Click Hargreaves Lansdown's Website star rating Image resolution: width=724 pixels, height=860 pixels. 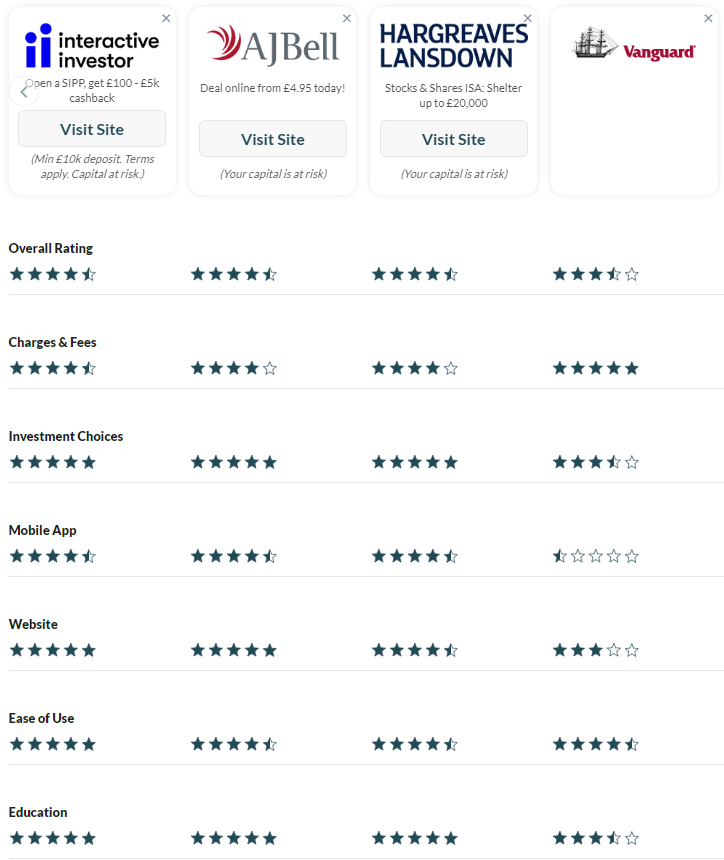(x=415, y=650)
